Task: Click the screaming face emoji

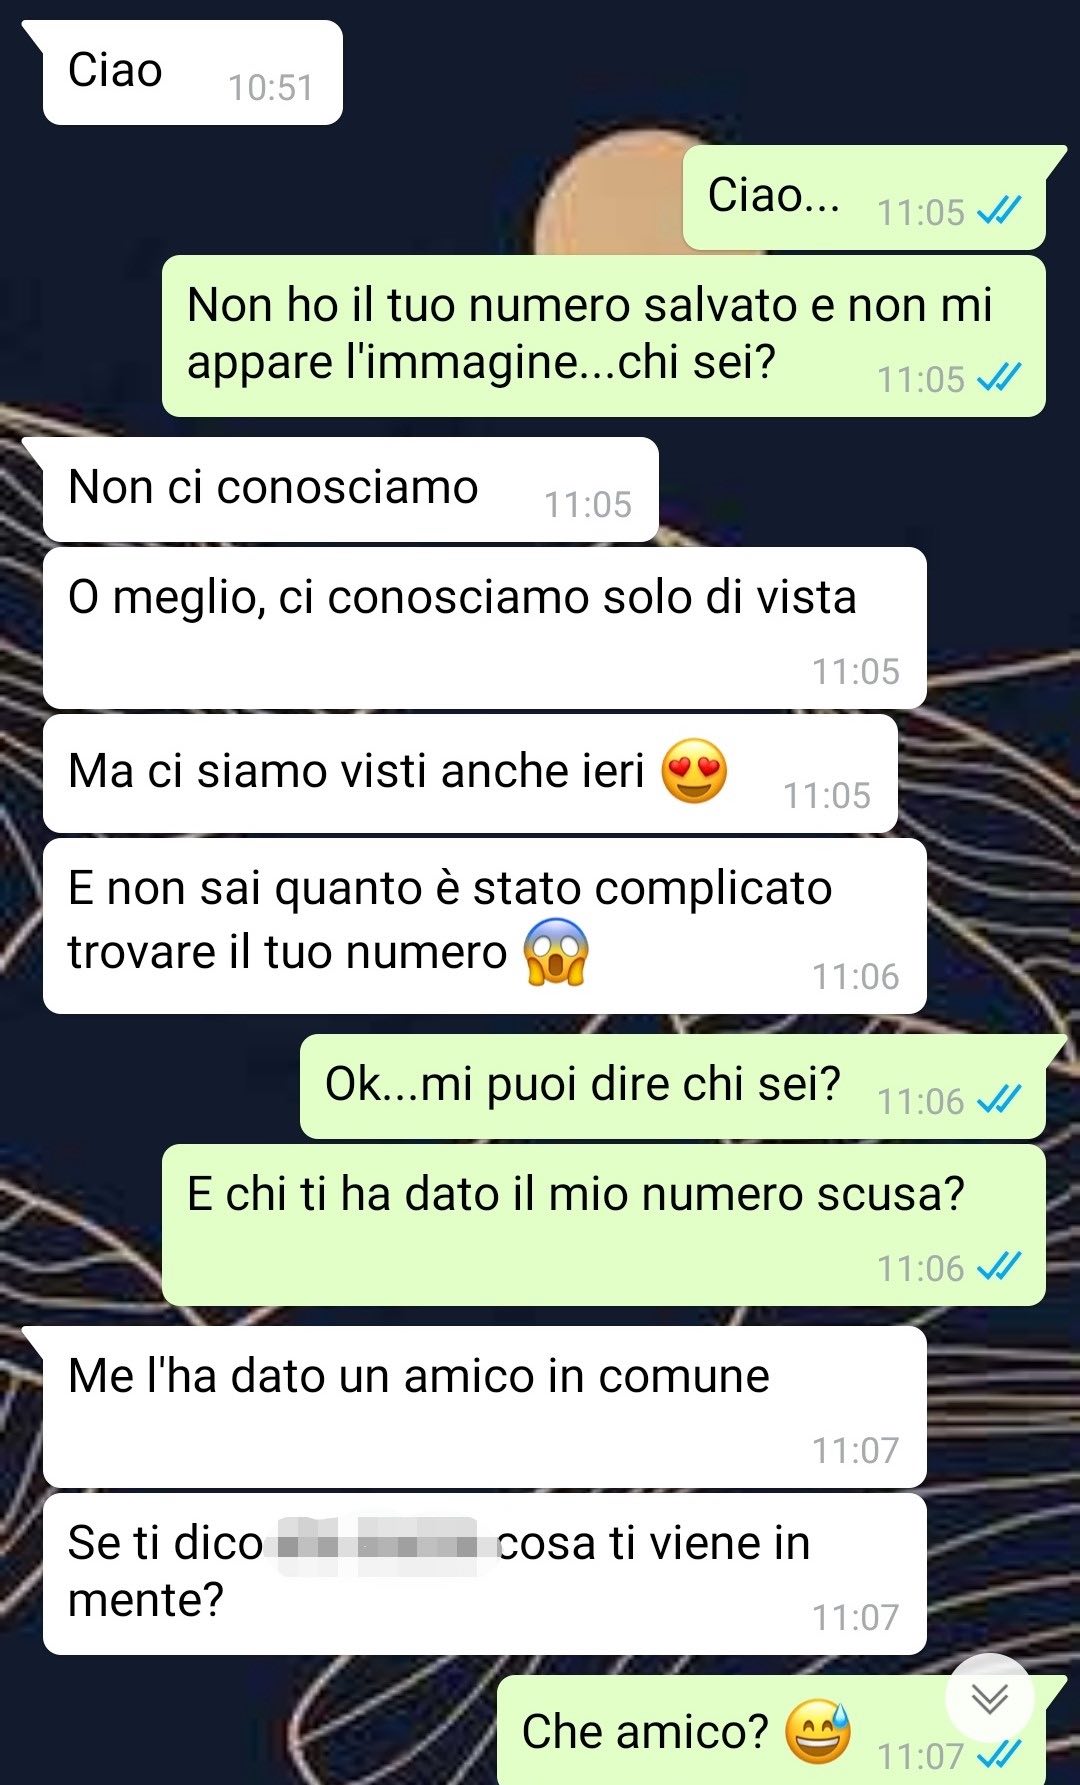Action: tap(556, 951)
